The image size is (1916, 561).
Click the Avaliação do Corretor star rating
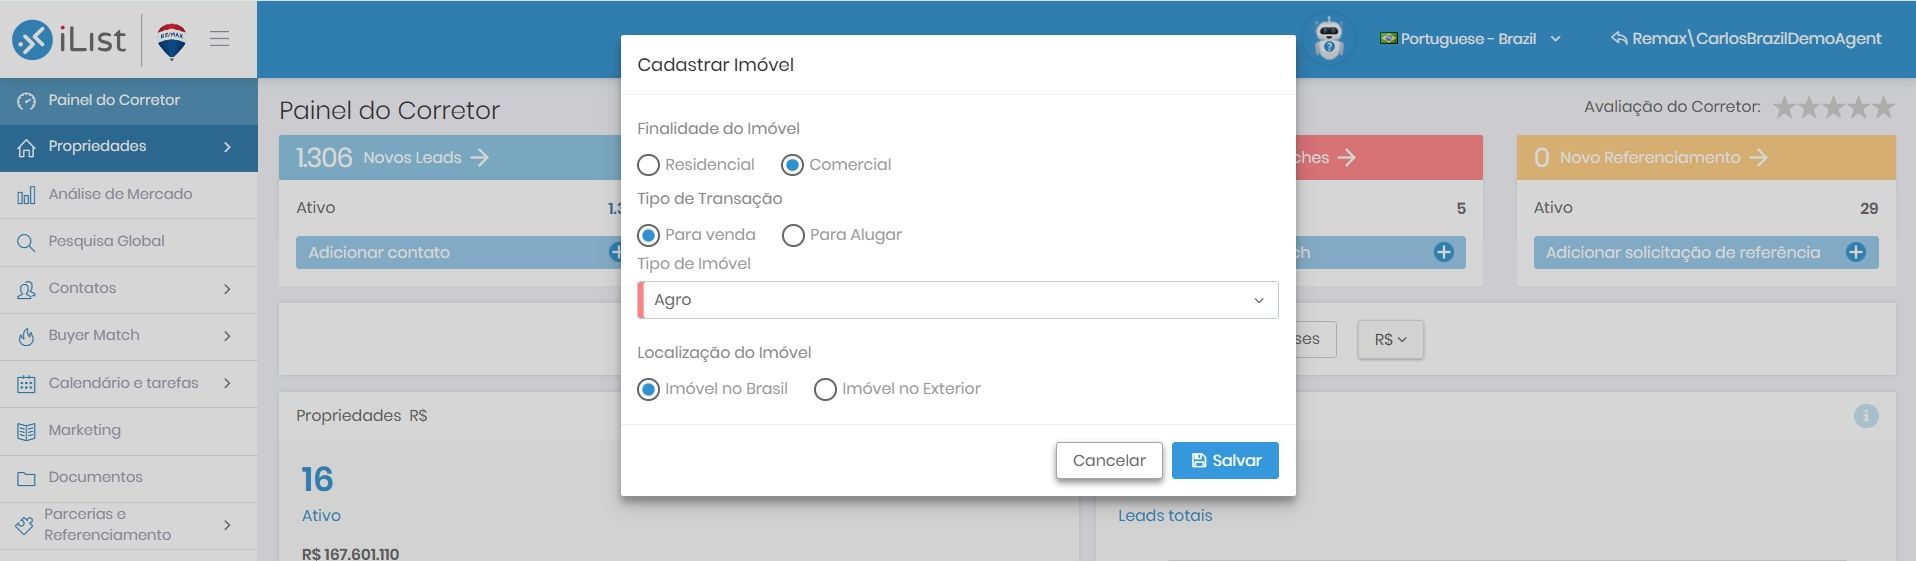pos(1833,107)
